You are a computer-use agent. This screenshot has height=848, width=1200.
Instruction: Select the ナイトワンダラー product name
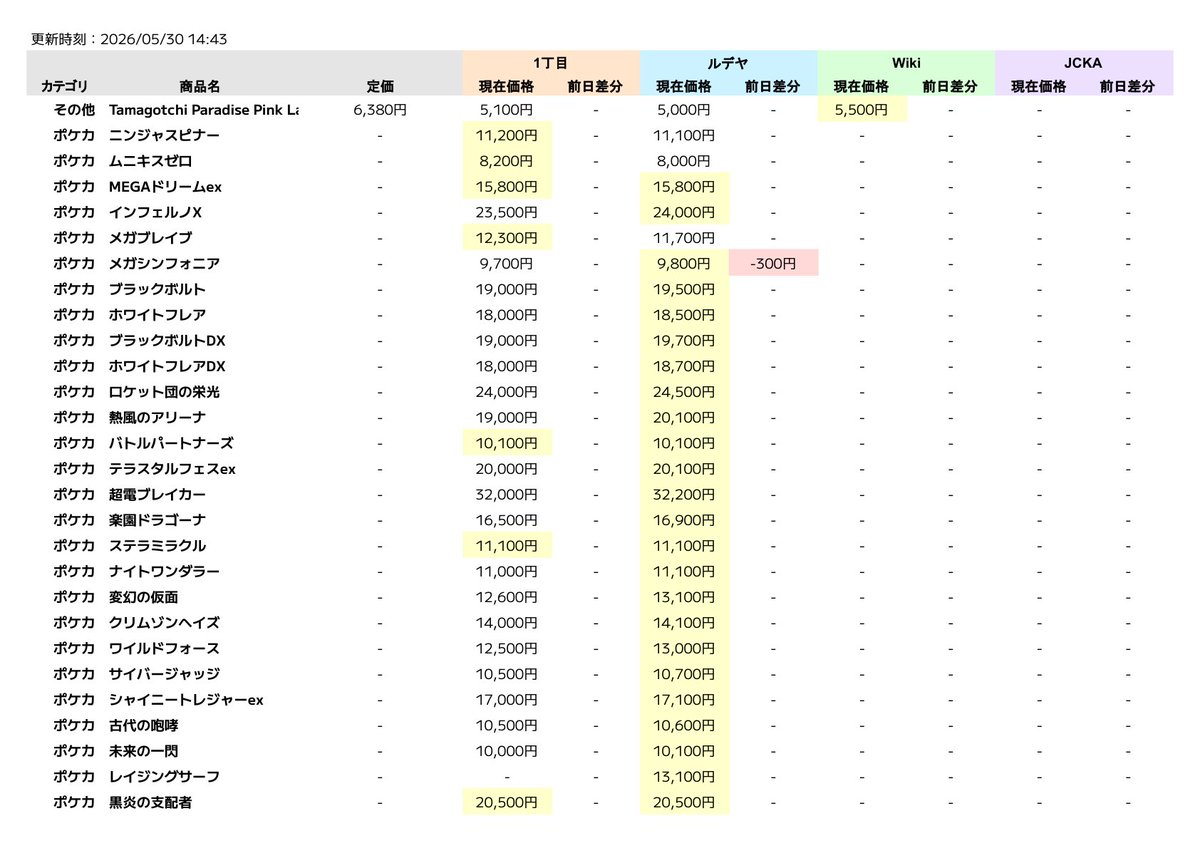tap(165, 571)
